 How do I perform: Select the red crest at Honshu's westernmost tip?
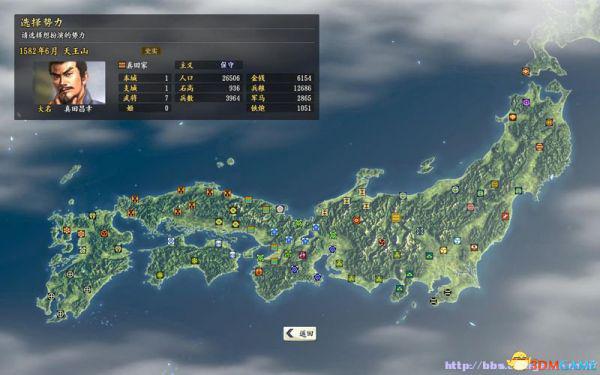point(131,213)
